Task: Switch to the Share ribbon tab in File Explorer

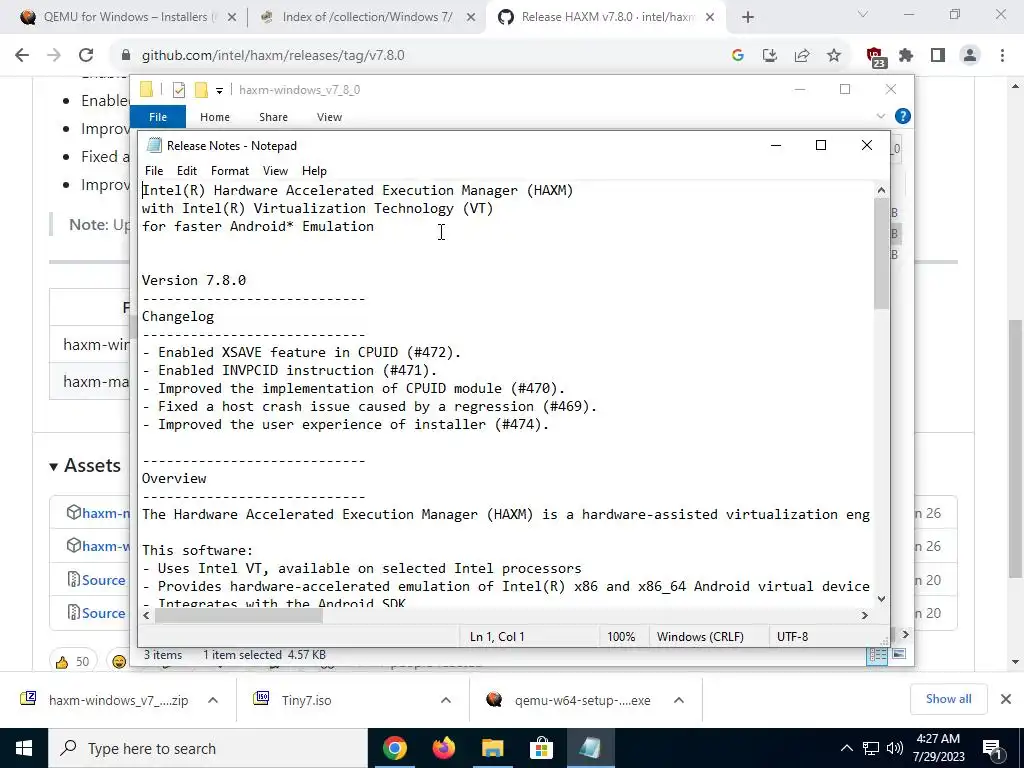Action: click(x=273, y=117)
